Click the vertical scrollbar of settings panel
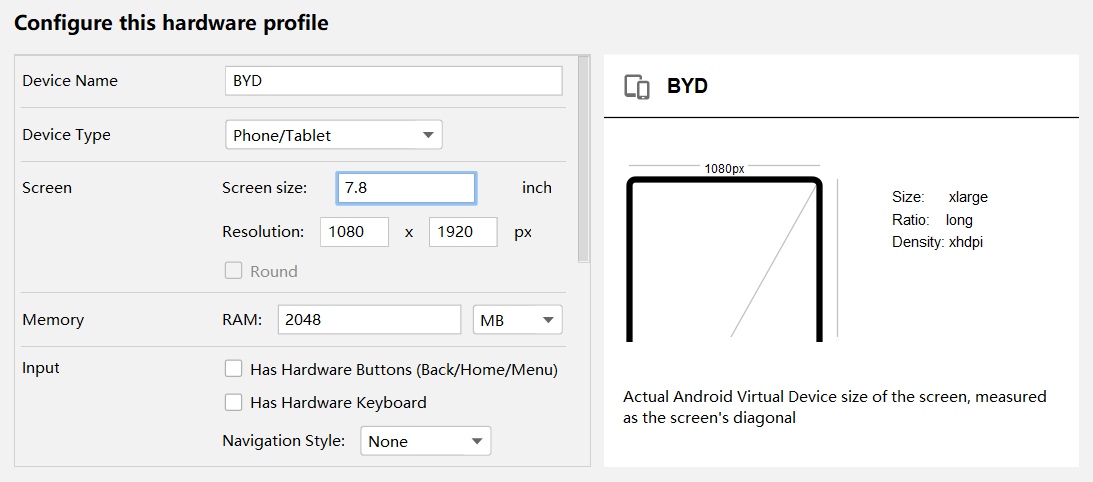1093x482 pixels. (583, 159)
